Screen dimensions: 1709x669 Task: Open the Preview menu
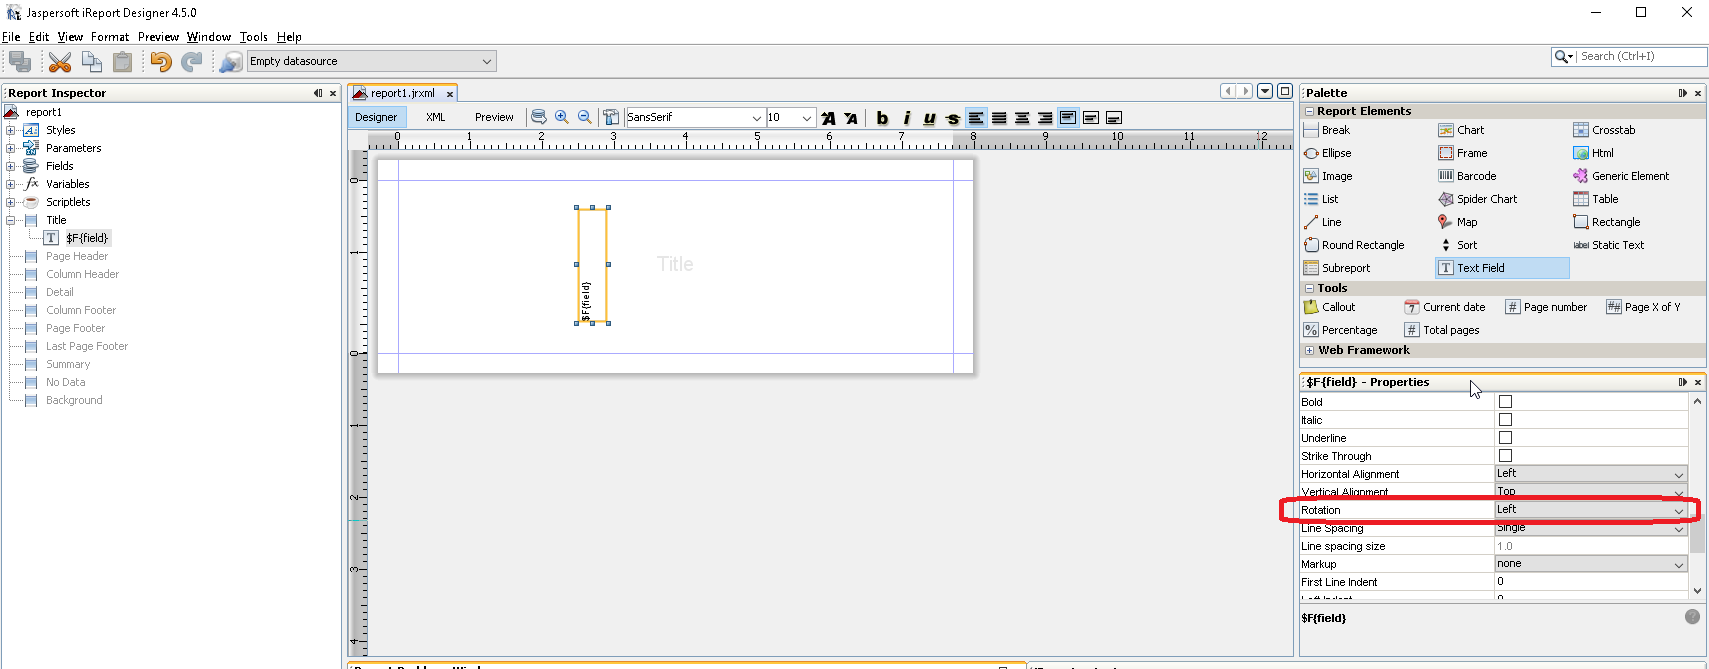point(158,37)
